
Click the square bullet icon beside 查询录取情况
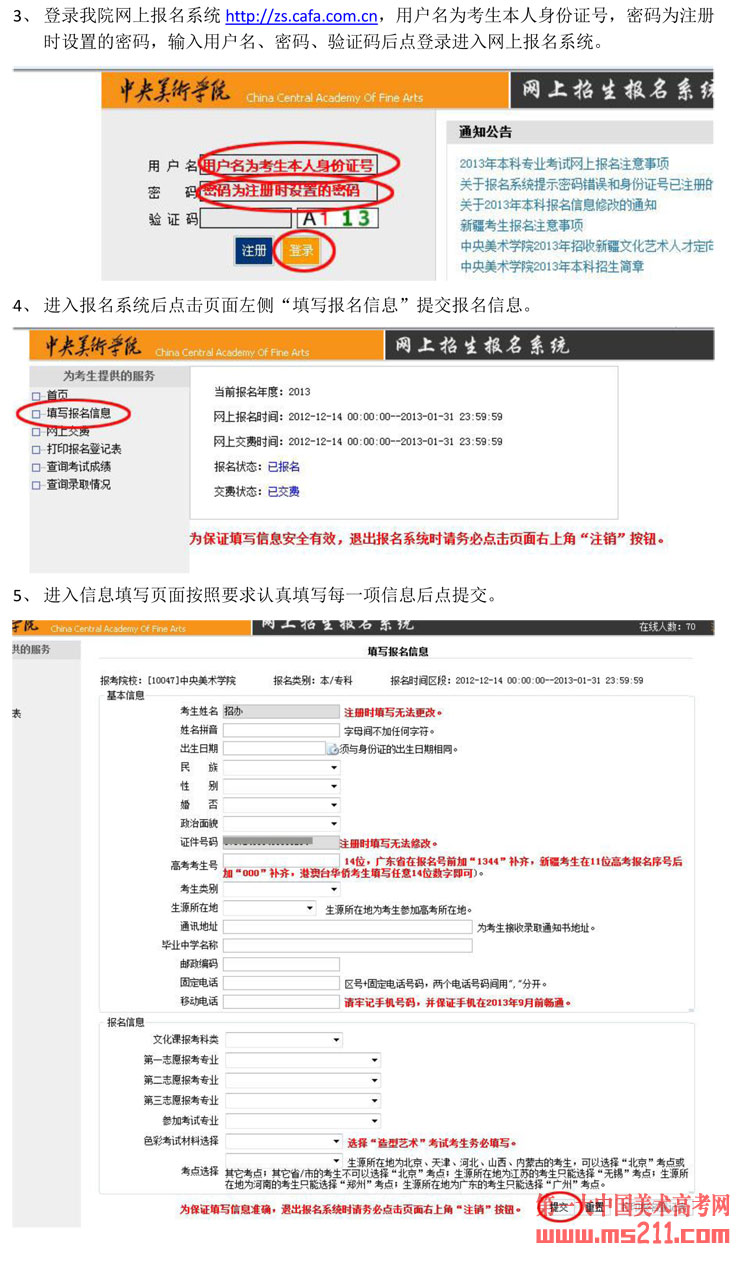click(37, 485)
